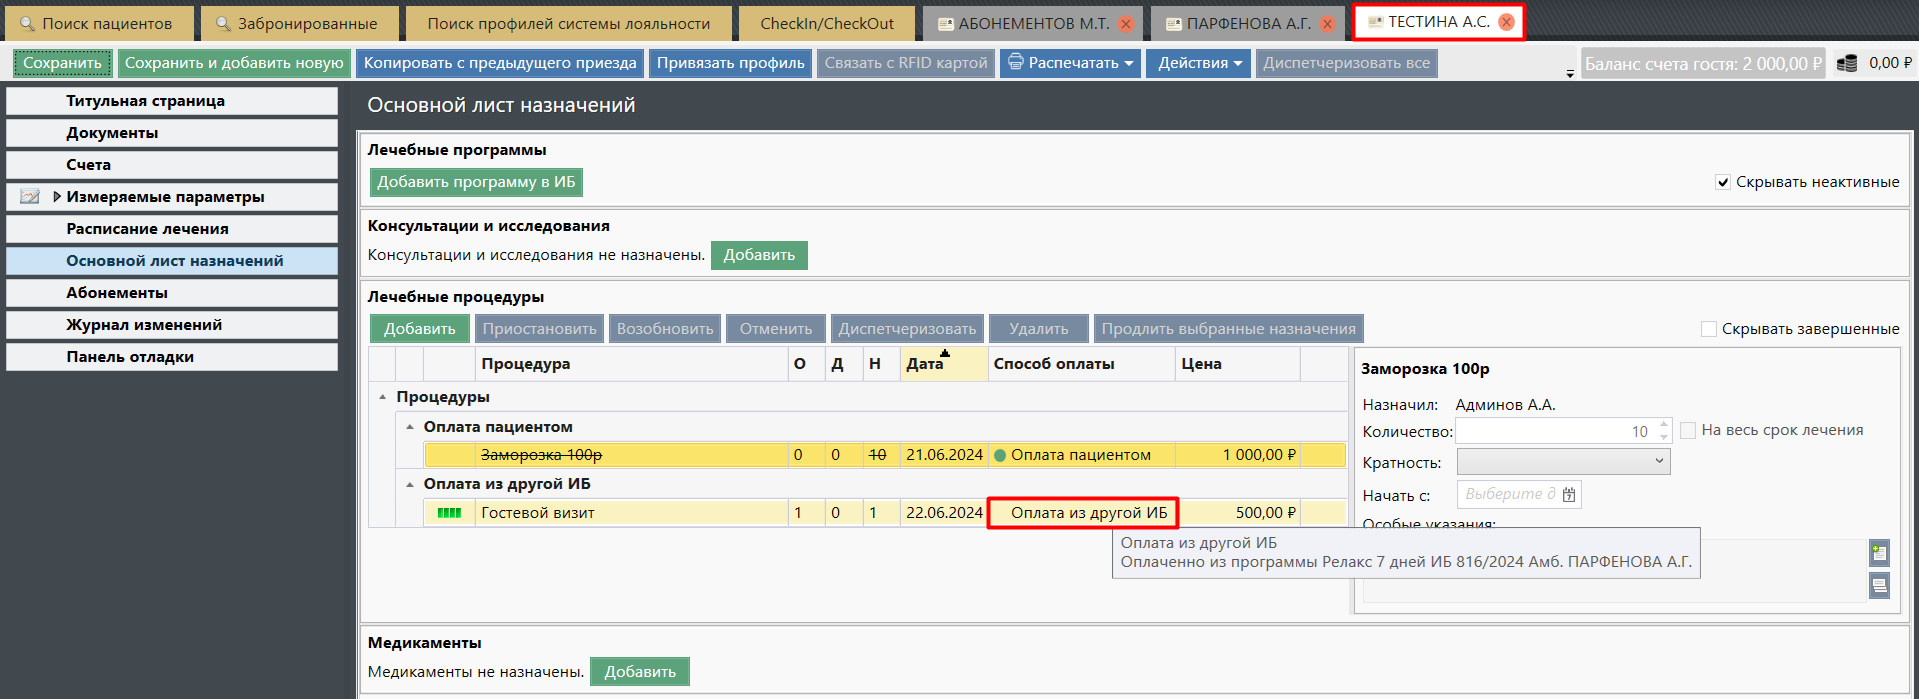Click the toolbar overflow arrow icon
The height and width of the screenshot is (699, 1919).
tap(1569, 74)
